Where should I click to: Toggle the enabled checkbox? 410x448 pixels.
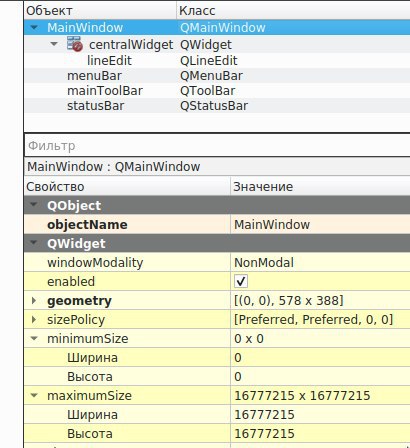(241, 281)
